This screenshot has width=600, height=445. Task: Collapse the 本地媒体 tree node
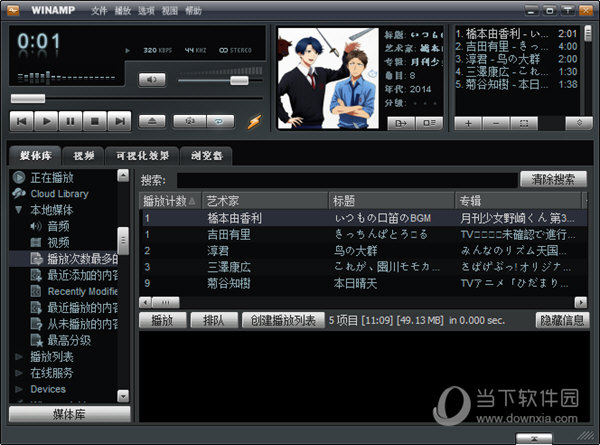18,210
